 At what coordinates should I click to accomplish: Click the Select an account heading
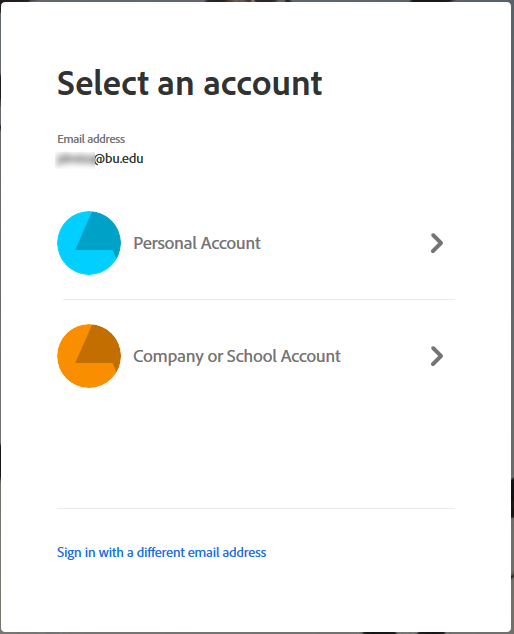tap(190, 83)
